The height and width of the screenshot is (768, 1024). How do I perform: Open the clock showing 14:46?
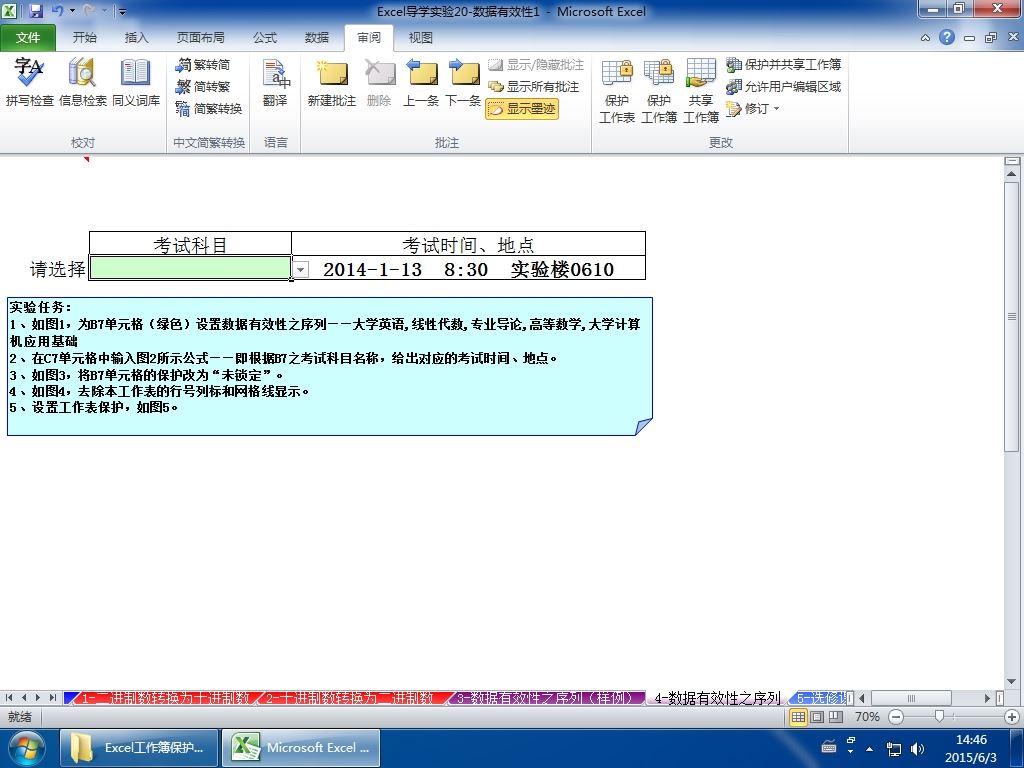tap(971, 748)
